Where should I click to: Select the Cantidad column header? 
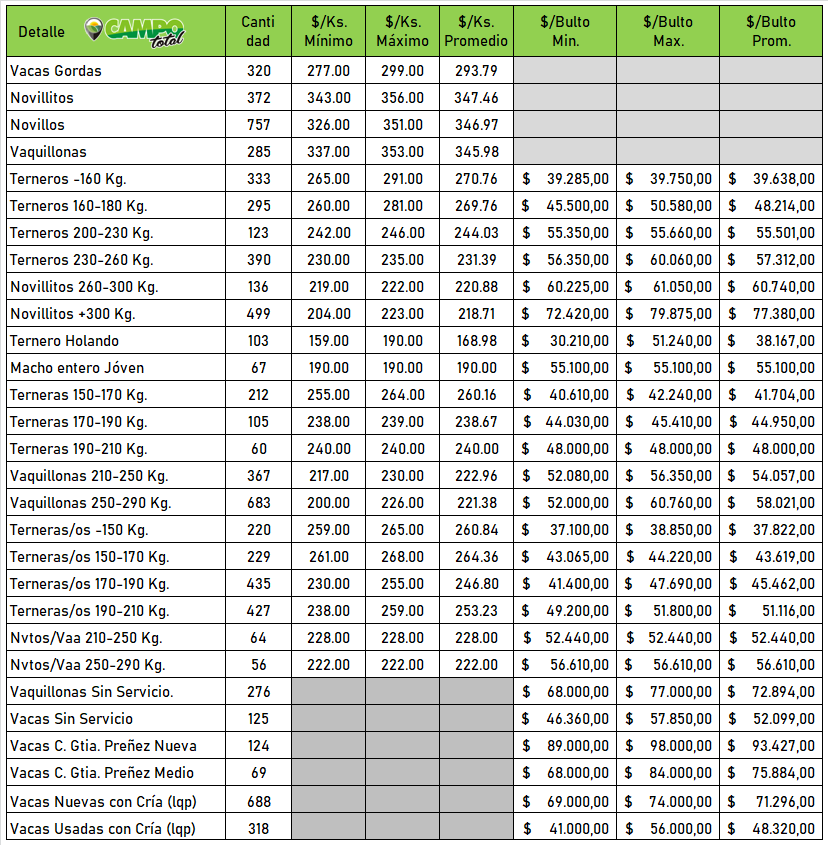[258, 31]
